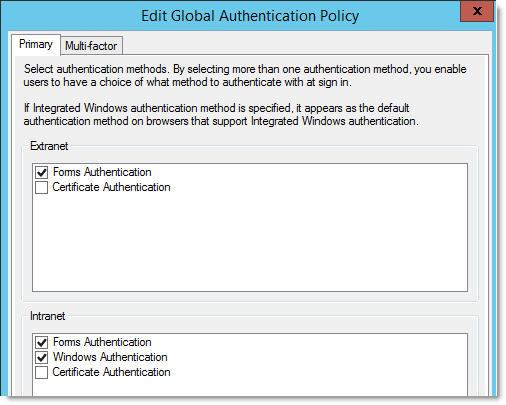
Task: Click the Extranet Forms Authentication label text
Action: [102, 172]
